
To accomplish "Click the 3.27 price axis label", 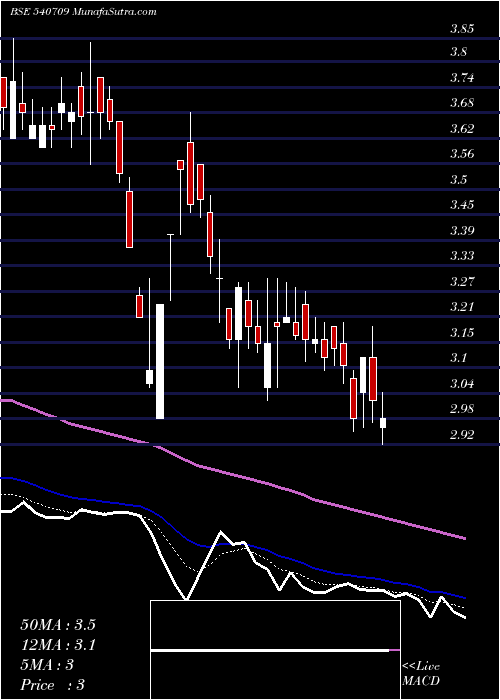I will tap(462, 282).
